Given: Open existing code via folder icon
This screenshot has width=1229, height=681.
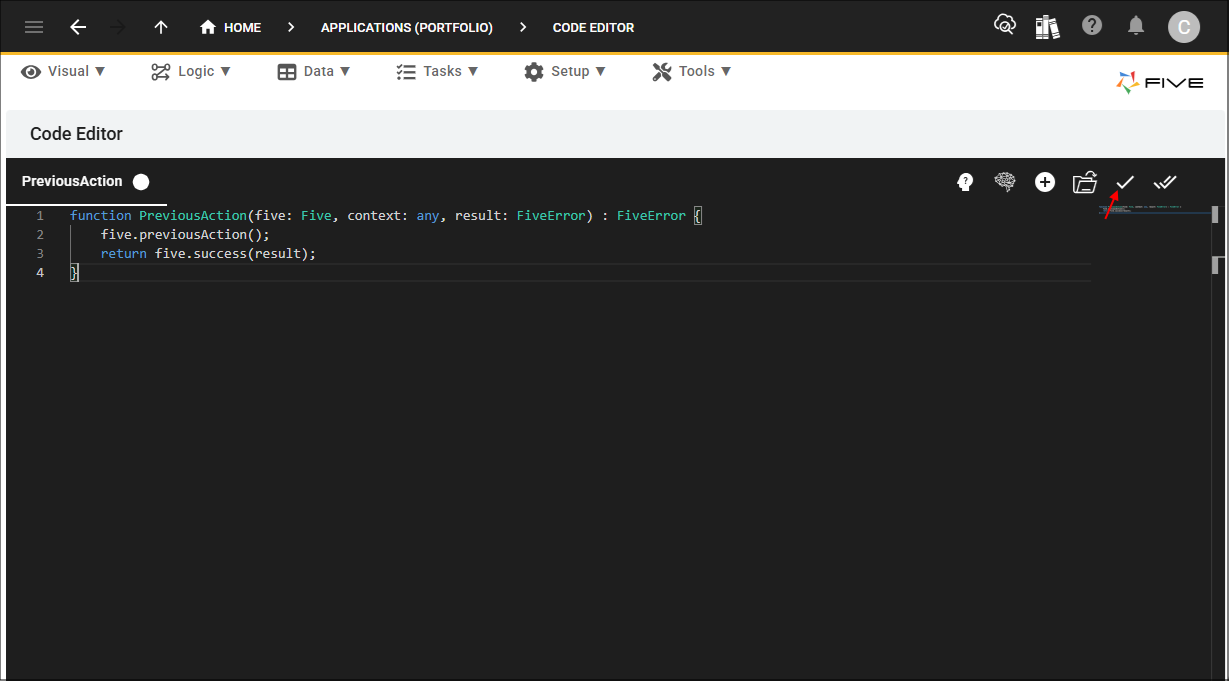Looking at the screenshot, I should (x=1085, y=182).
